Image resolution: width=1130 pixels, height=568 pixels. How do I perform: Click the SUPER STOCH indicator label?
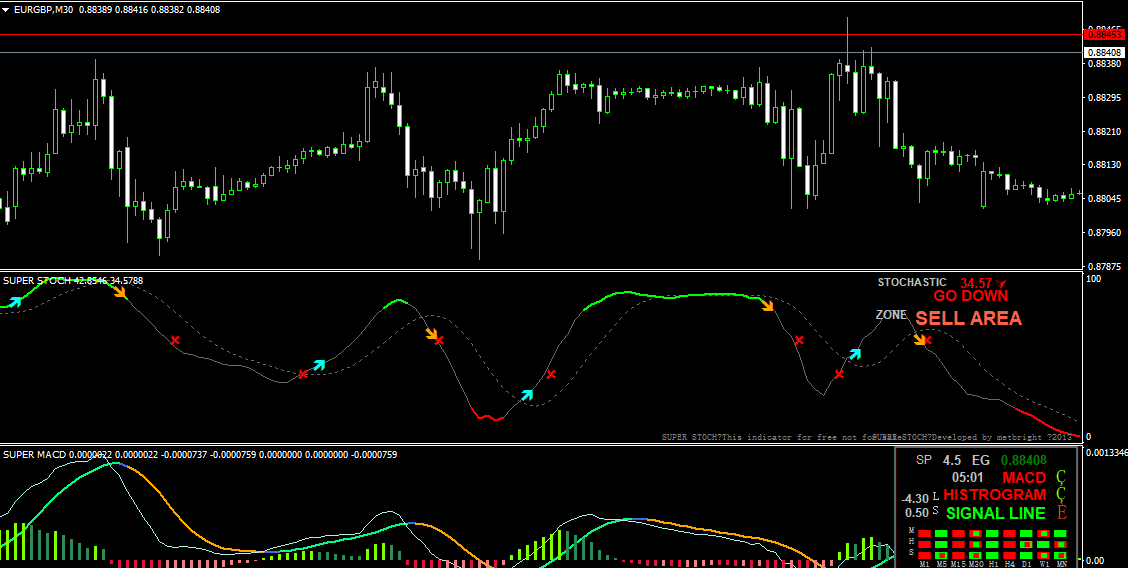click(x=36, y=281)
